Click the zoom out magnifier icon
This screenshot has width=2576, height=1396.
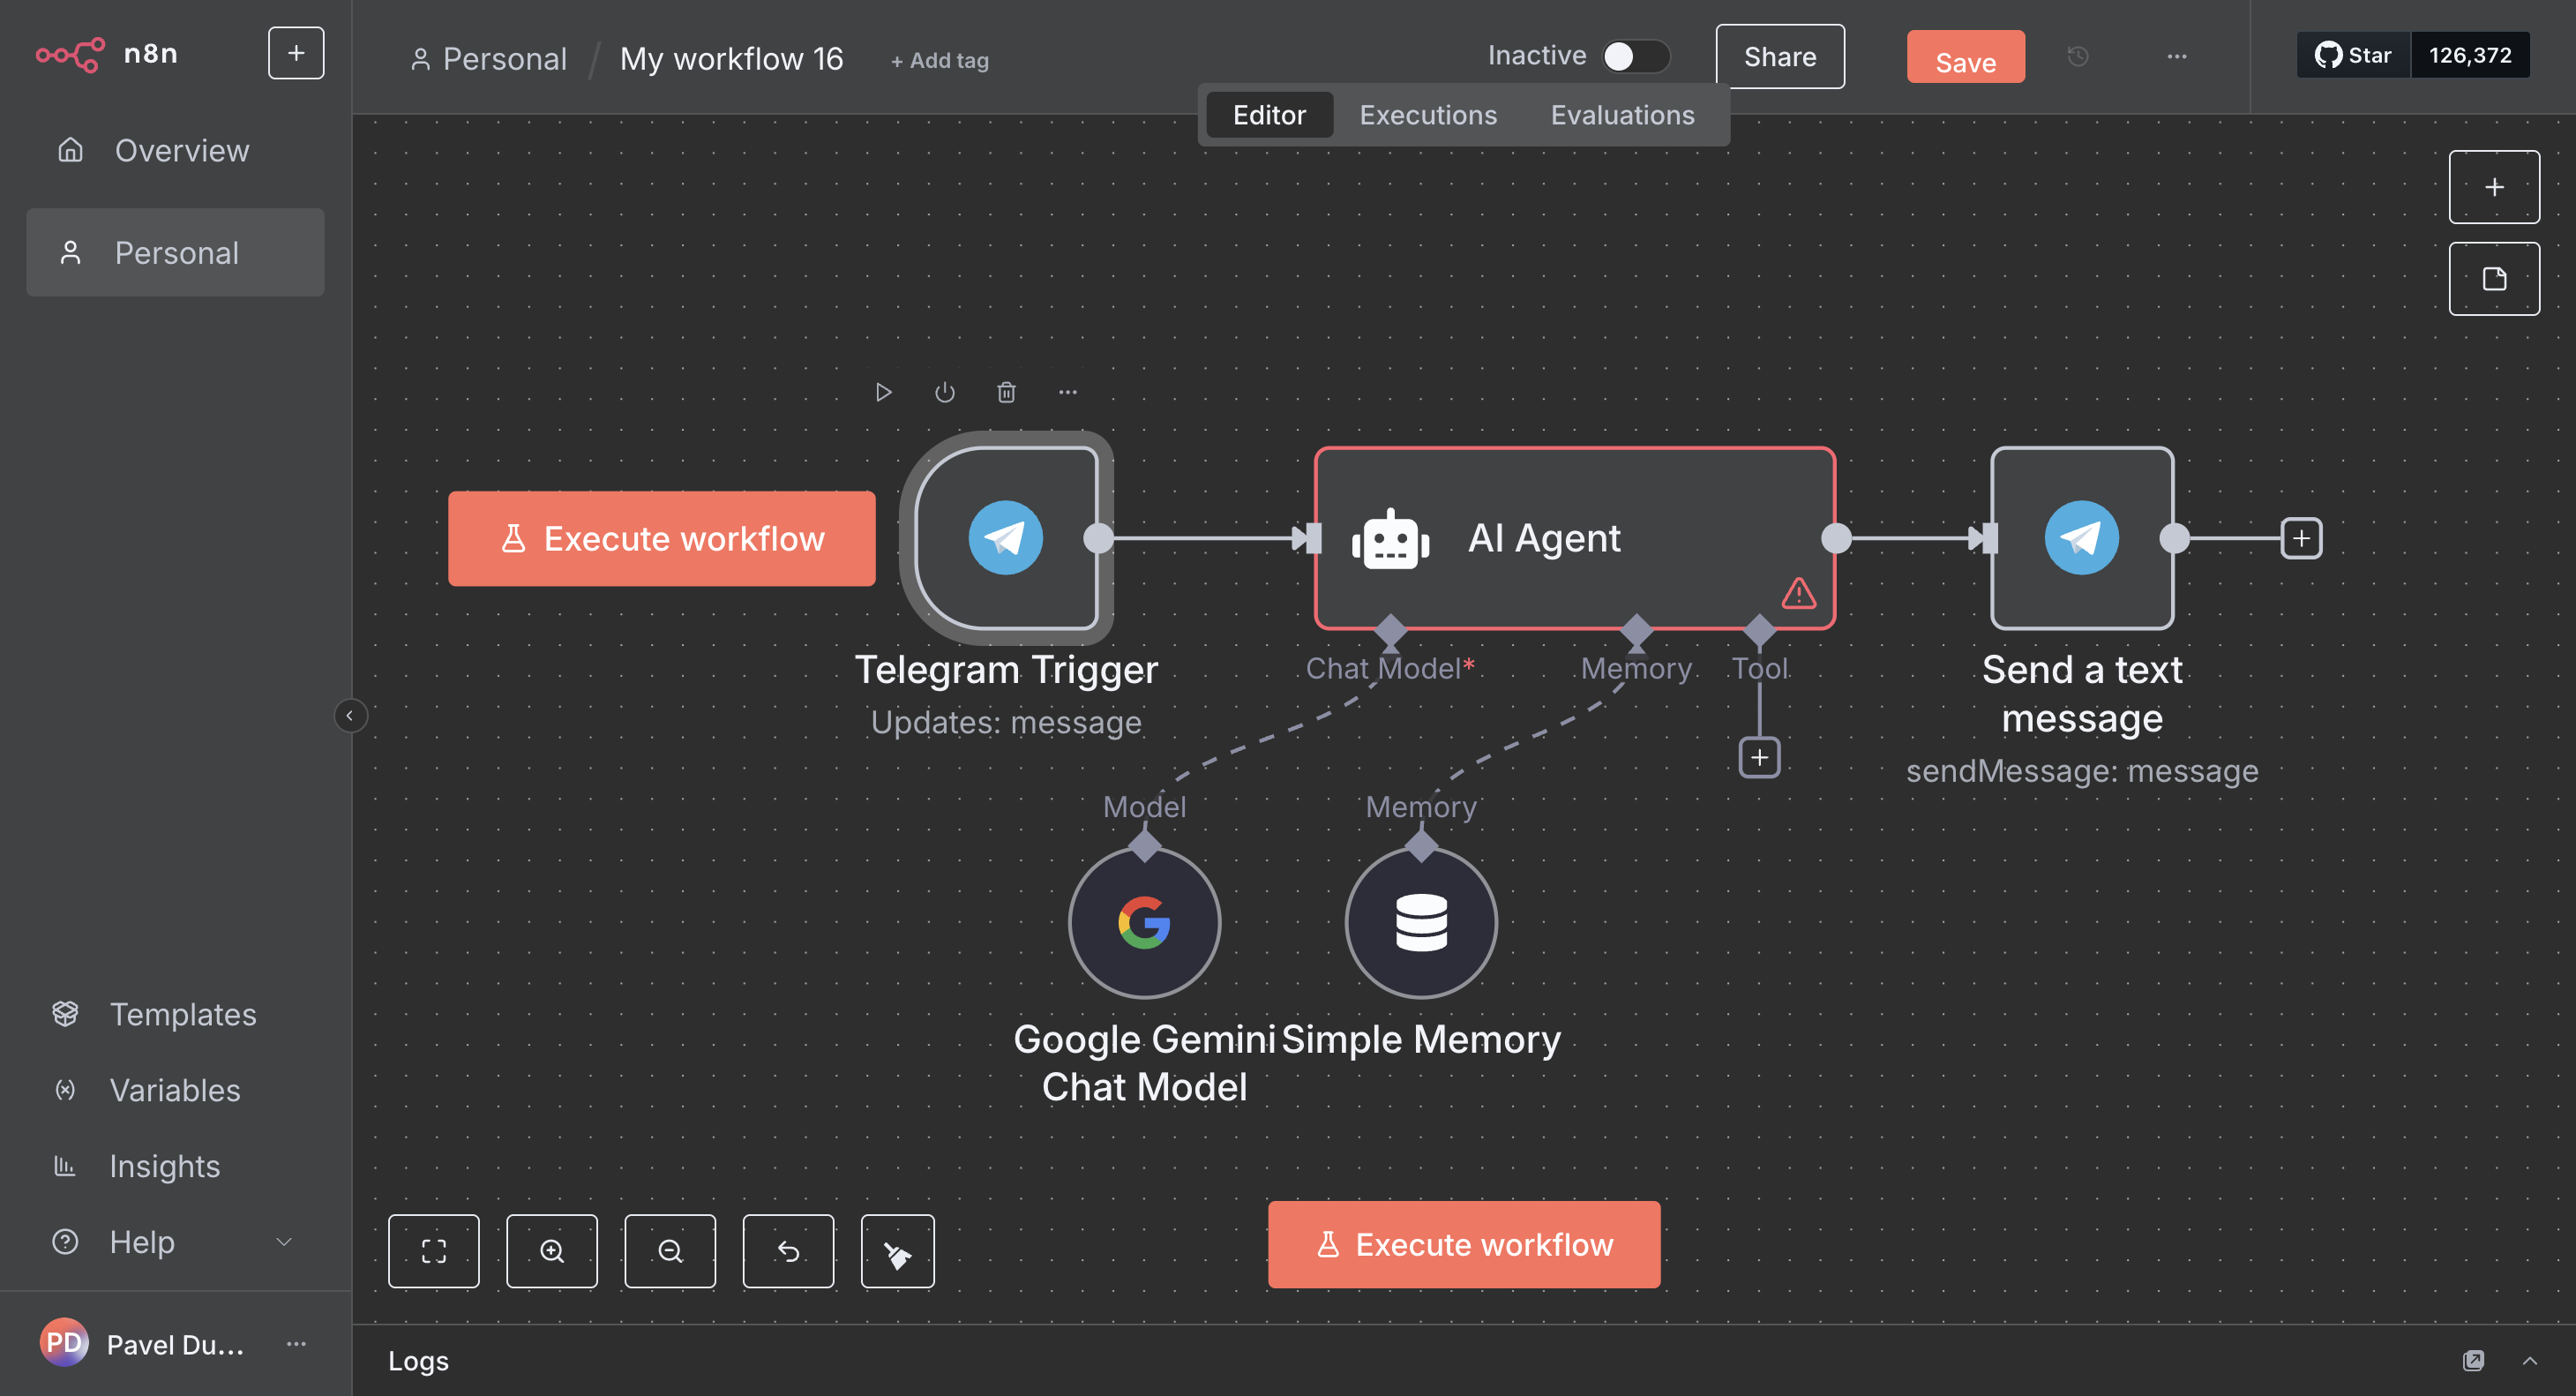pyautogui.click(x=669, y=1251)
